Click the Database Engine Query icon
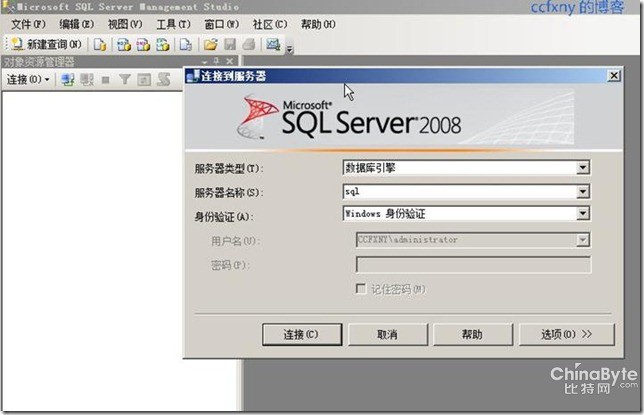 click(x=100, y=44)
